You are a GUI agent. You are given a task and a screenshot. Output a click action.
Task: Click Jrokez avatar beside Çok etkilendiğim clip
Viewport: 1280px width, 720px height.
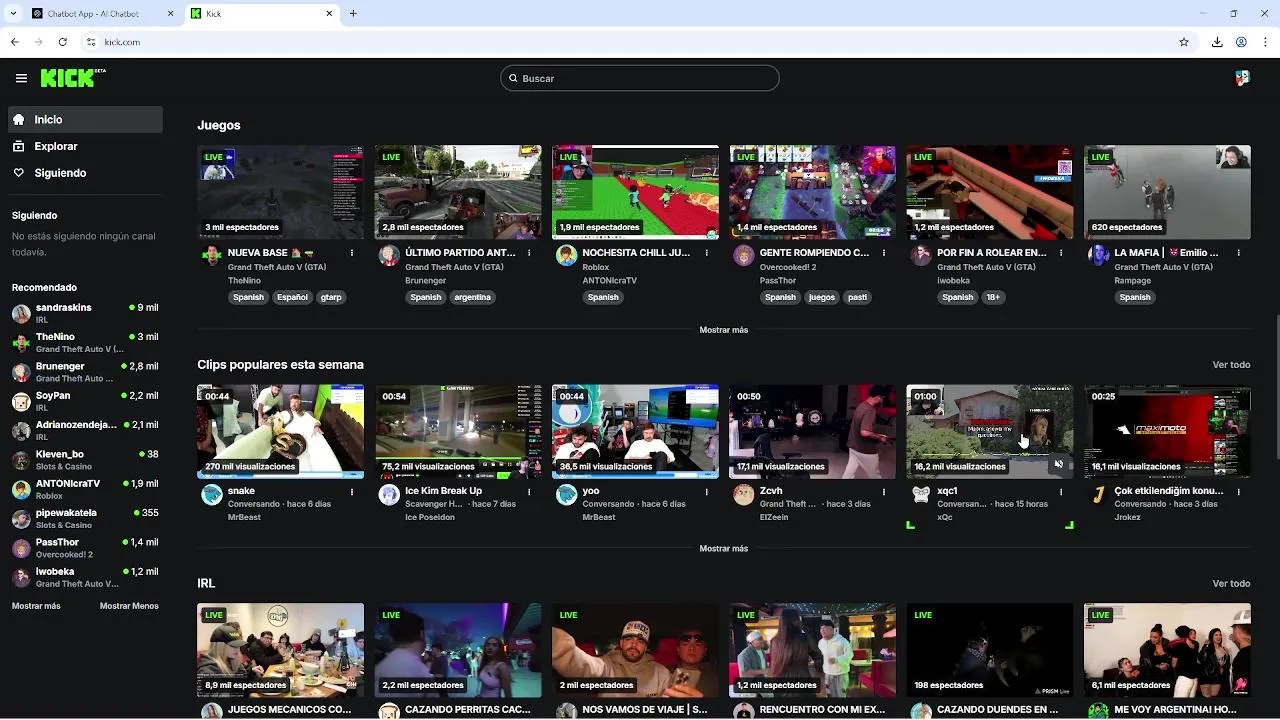[x=1098, y=494]
